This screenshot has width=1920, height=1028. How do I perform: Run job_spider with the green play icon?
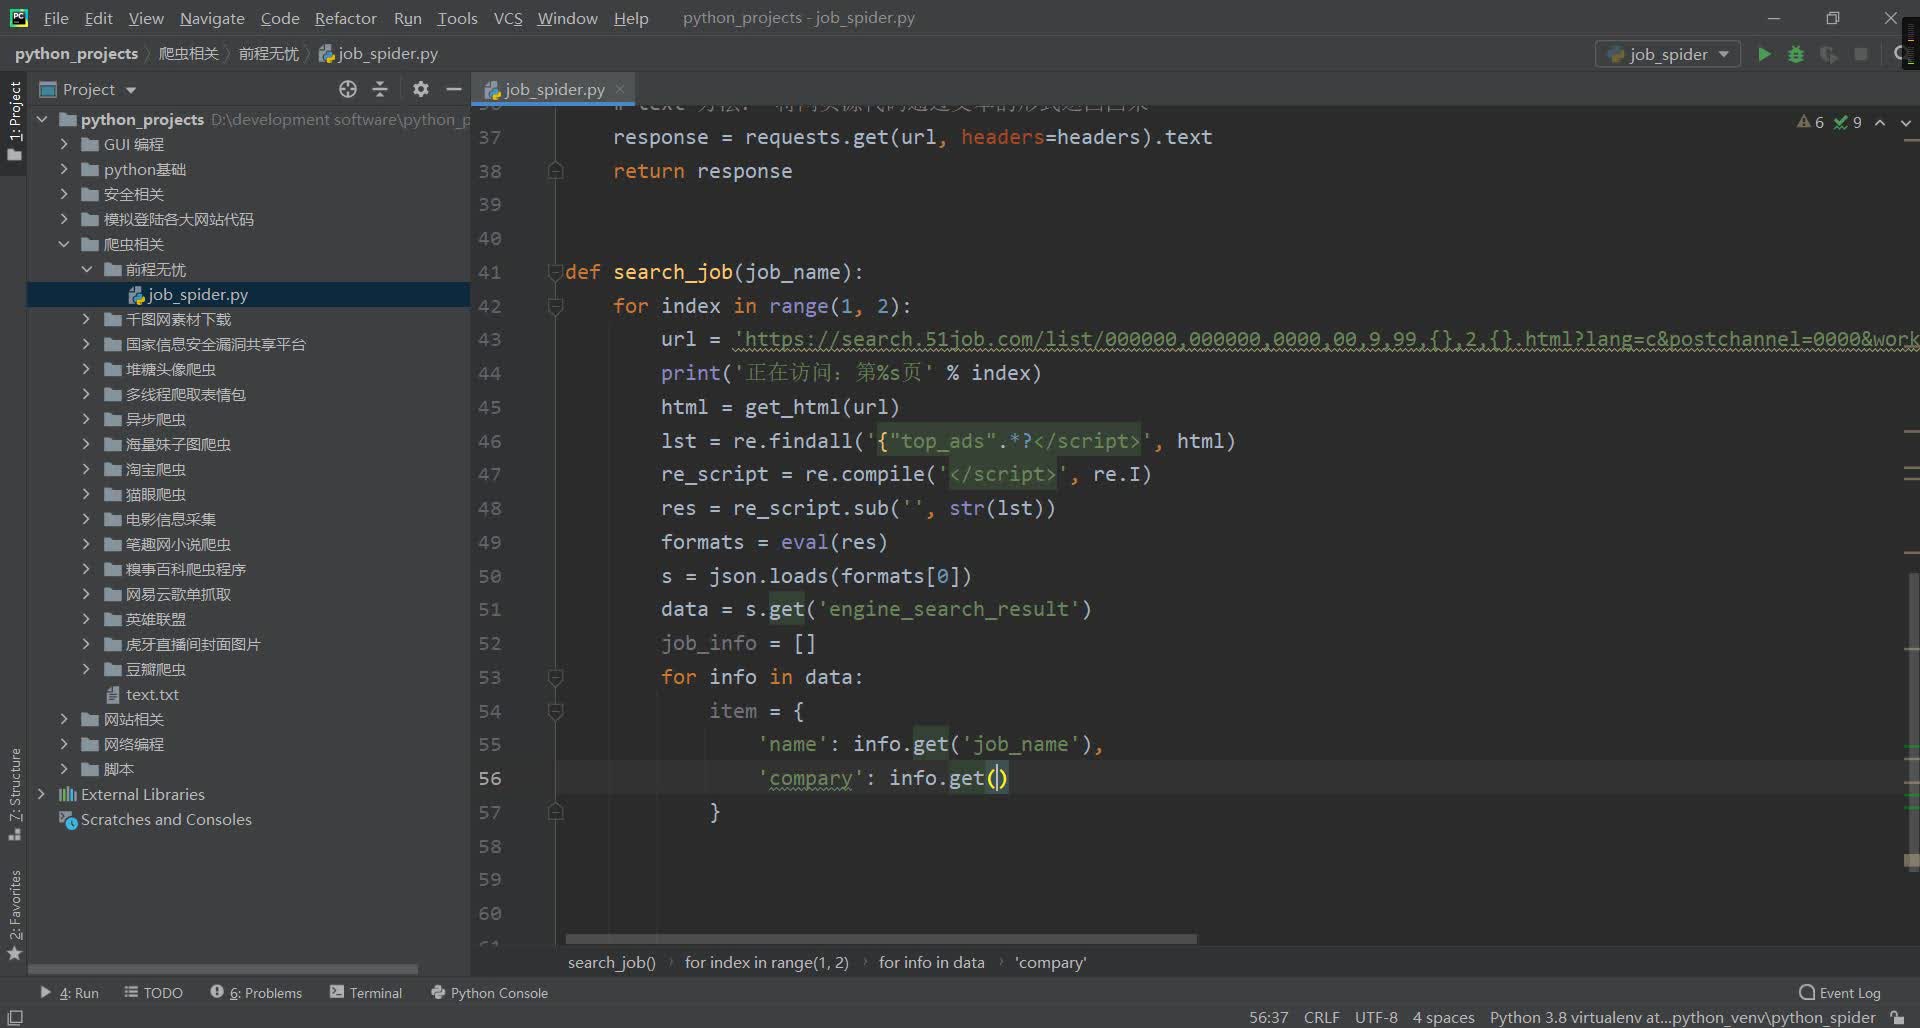1764,54
